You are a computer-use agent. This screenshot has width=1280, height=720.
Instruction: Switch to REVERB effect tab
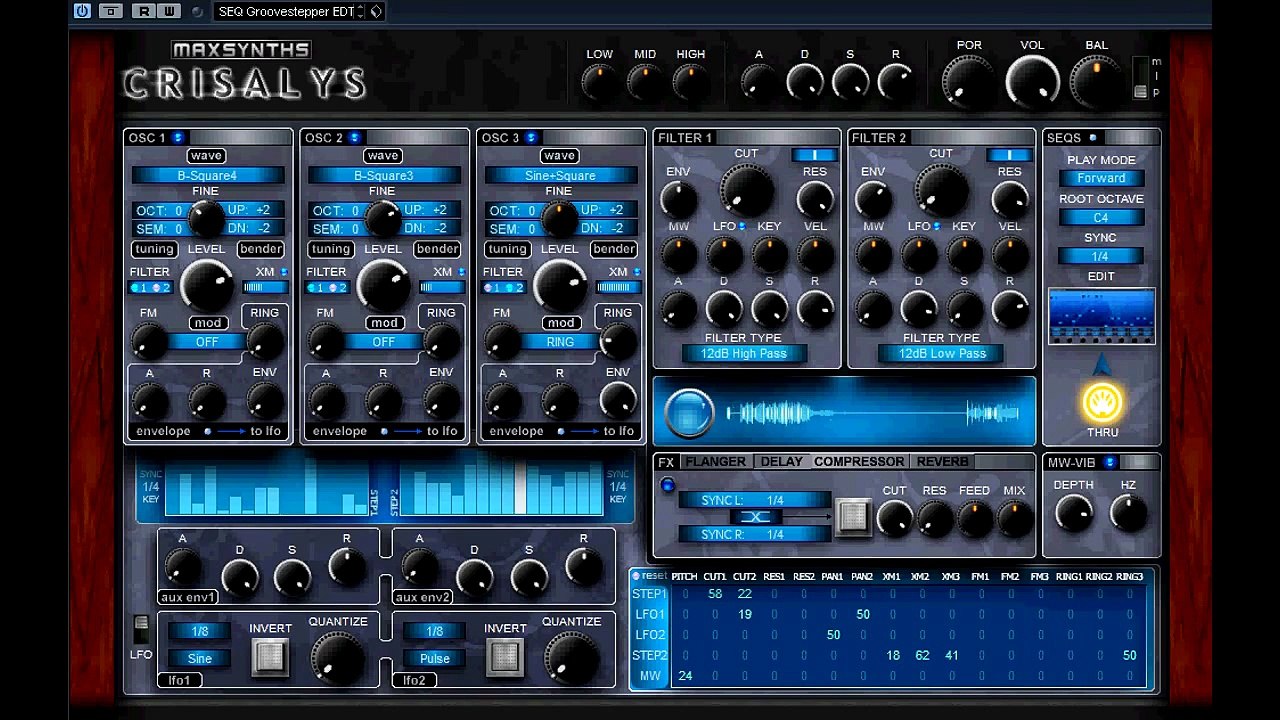pos(942,462)
